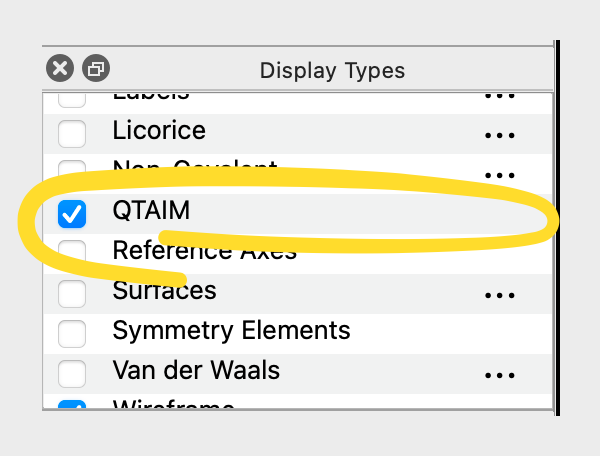Viewport: 600px width, 456px height.
Task: Enable the Reference Axes checkbox
Action: (x=72, y=252)
